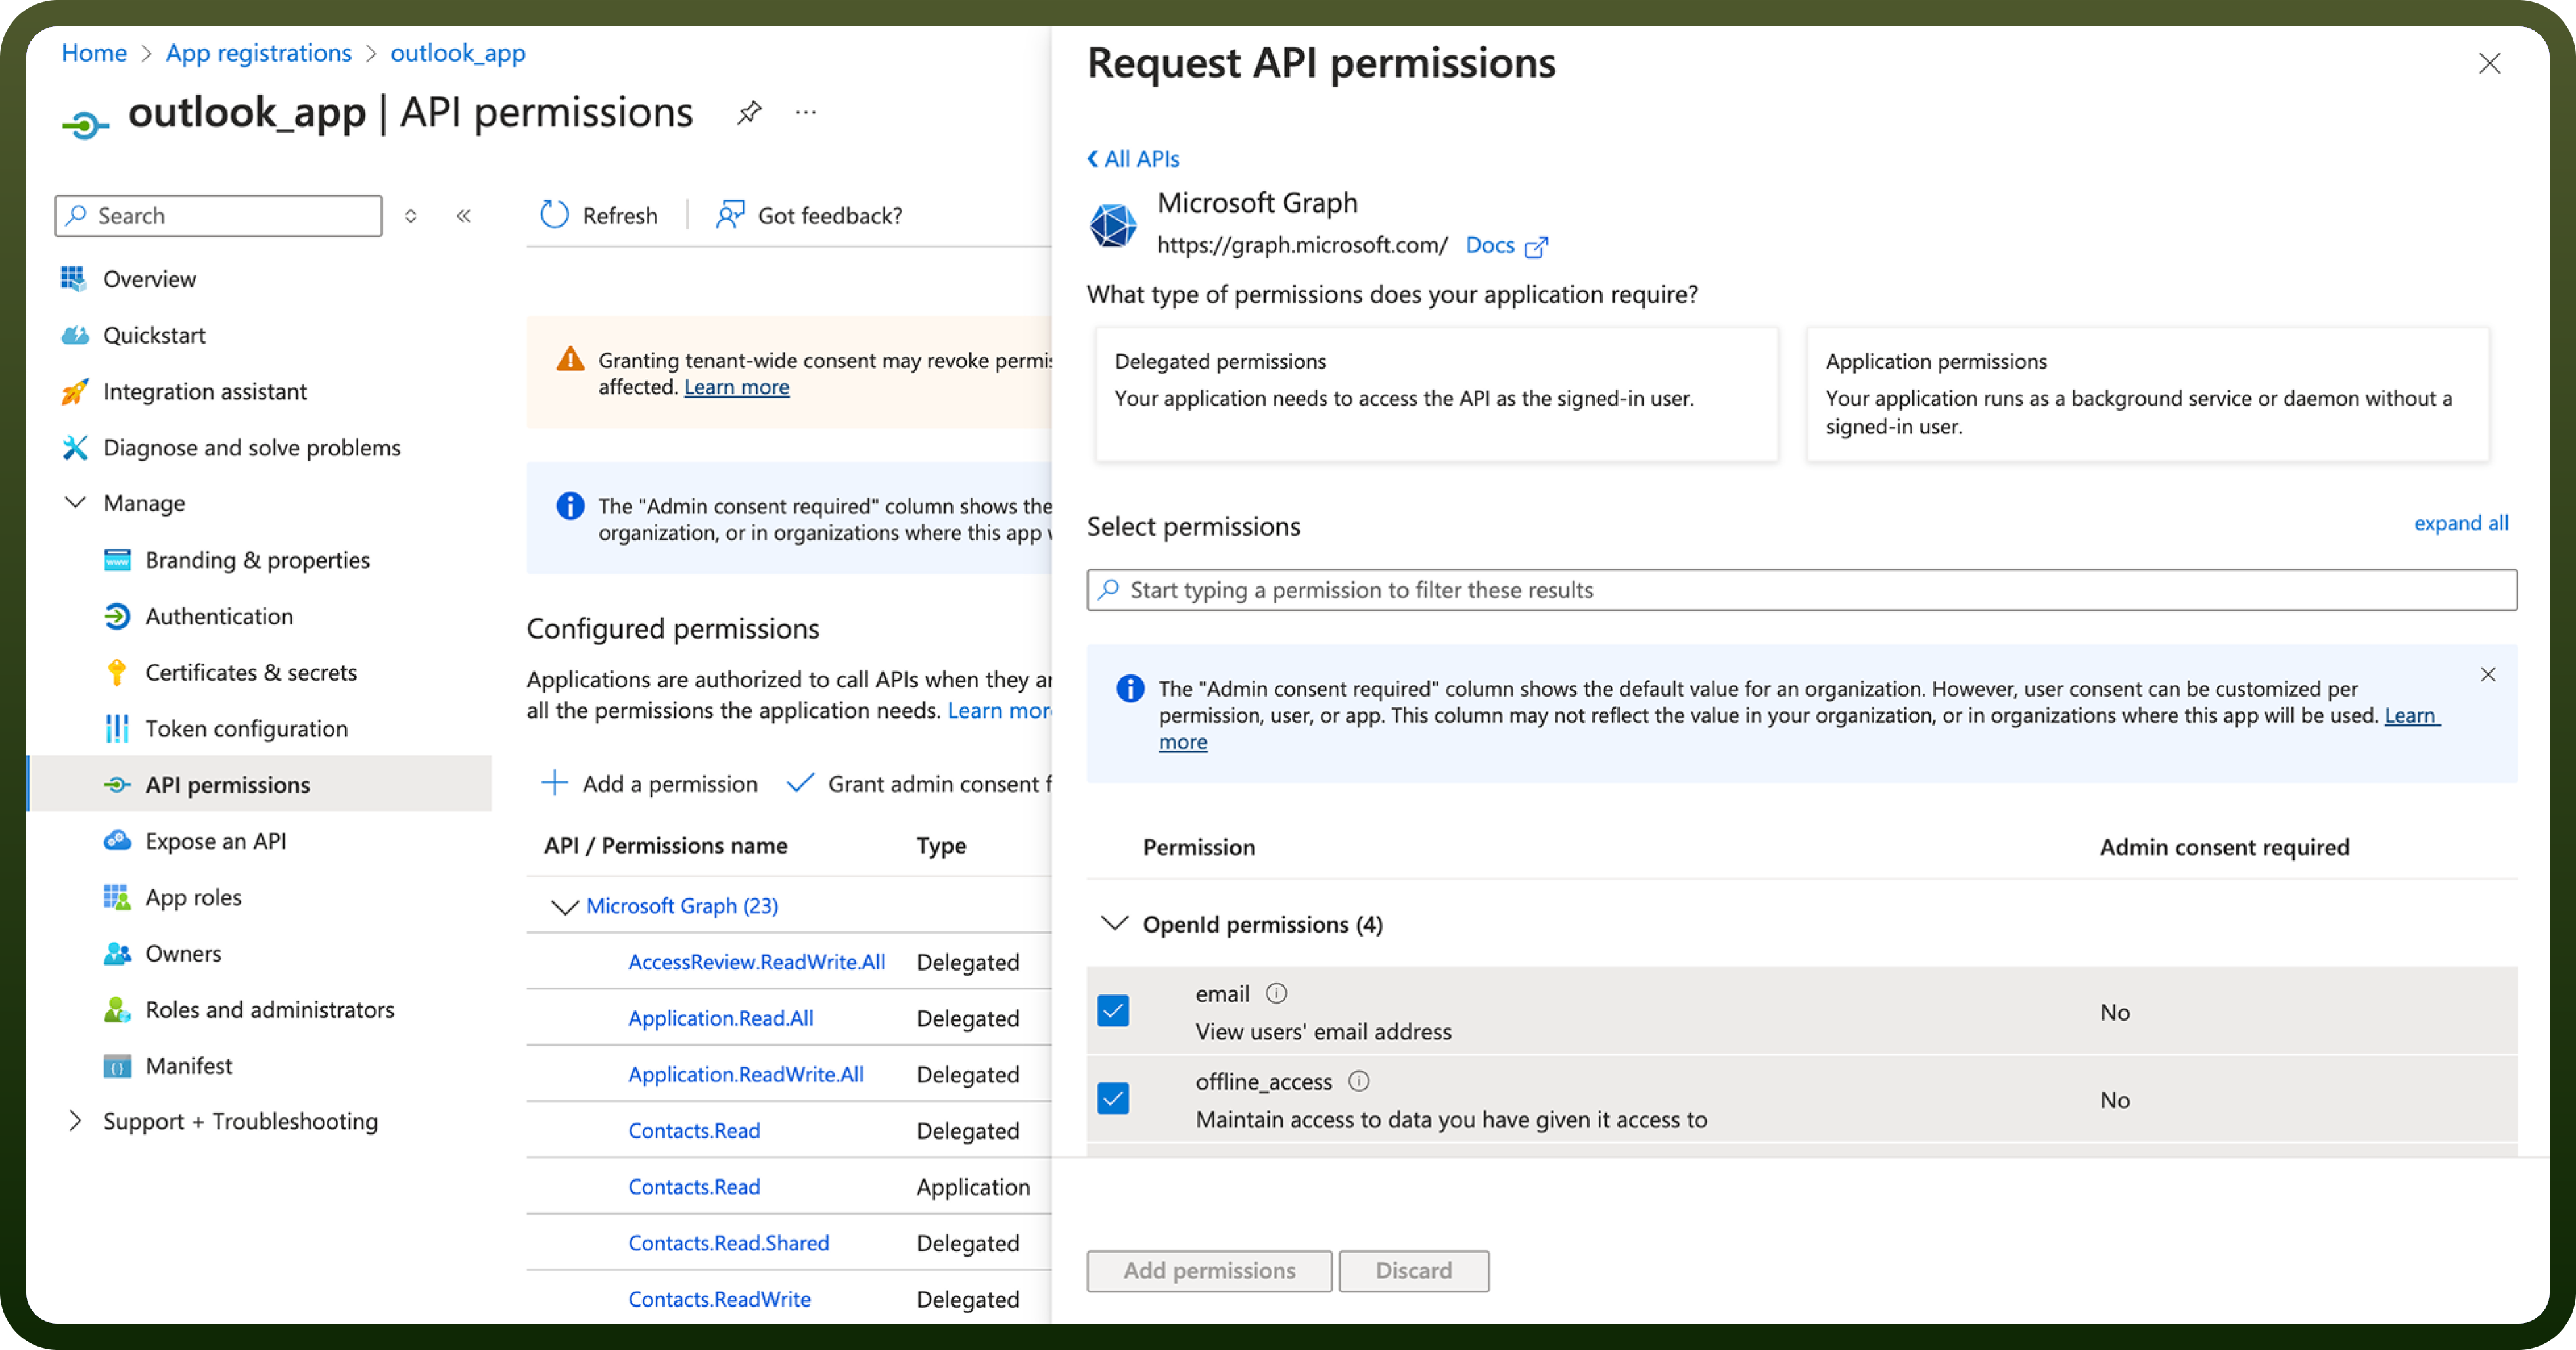This screenshot has height=1350, width=2576.
Task: Collapse the OpenId permissions (4) group
Action: click(x=1115, y=923)
